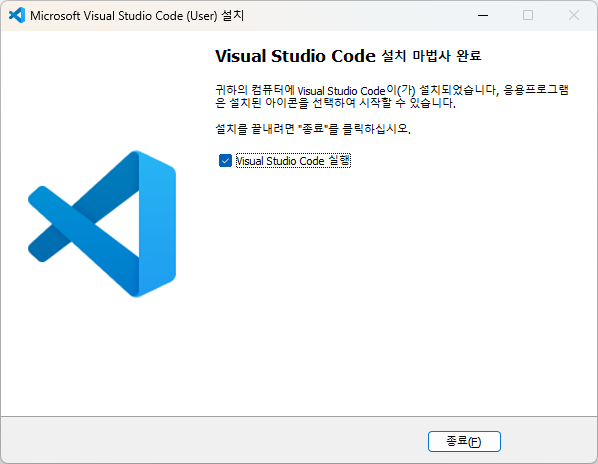Click the greyed-out maximize button
This screenshot has width=598, height=464.
[x=528, y=15]
